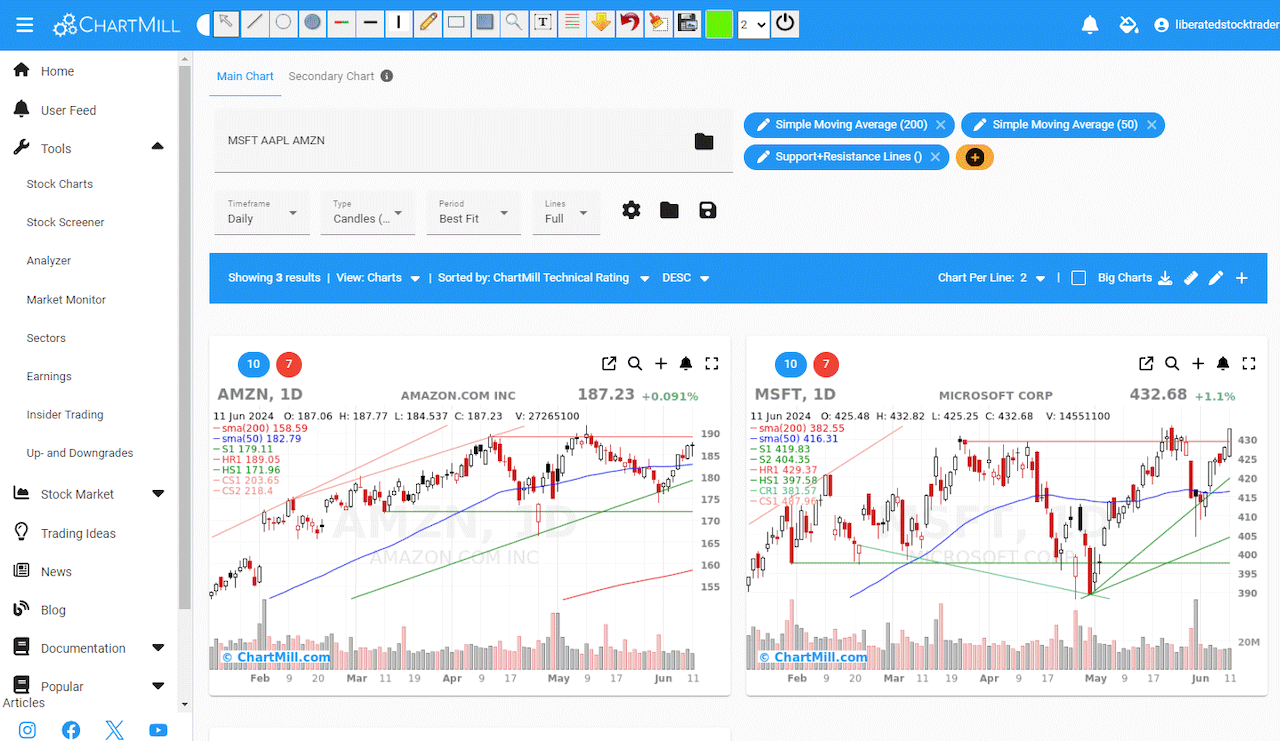Screen dimensions: 1280x741
Task: Remove Support+Resistance Lines indicator
Action: (x=935, y=157)
